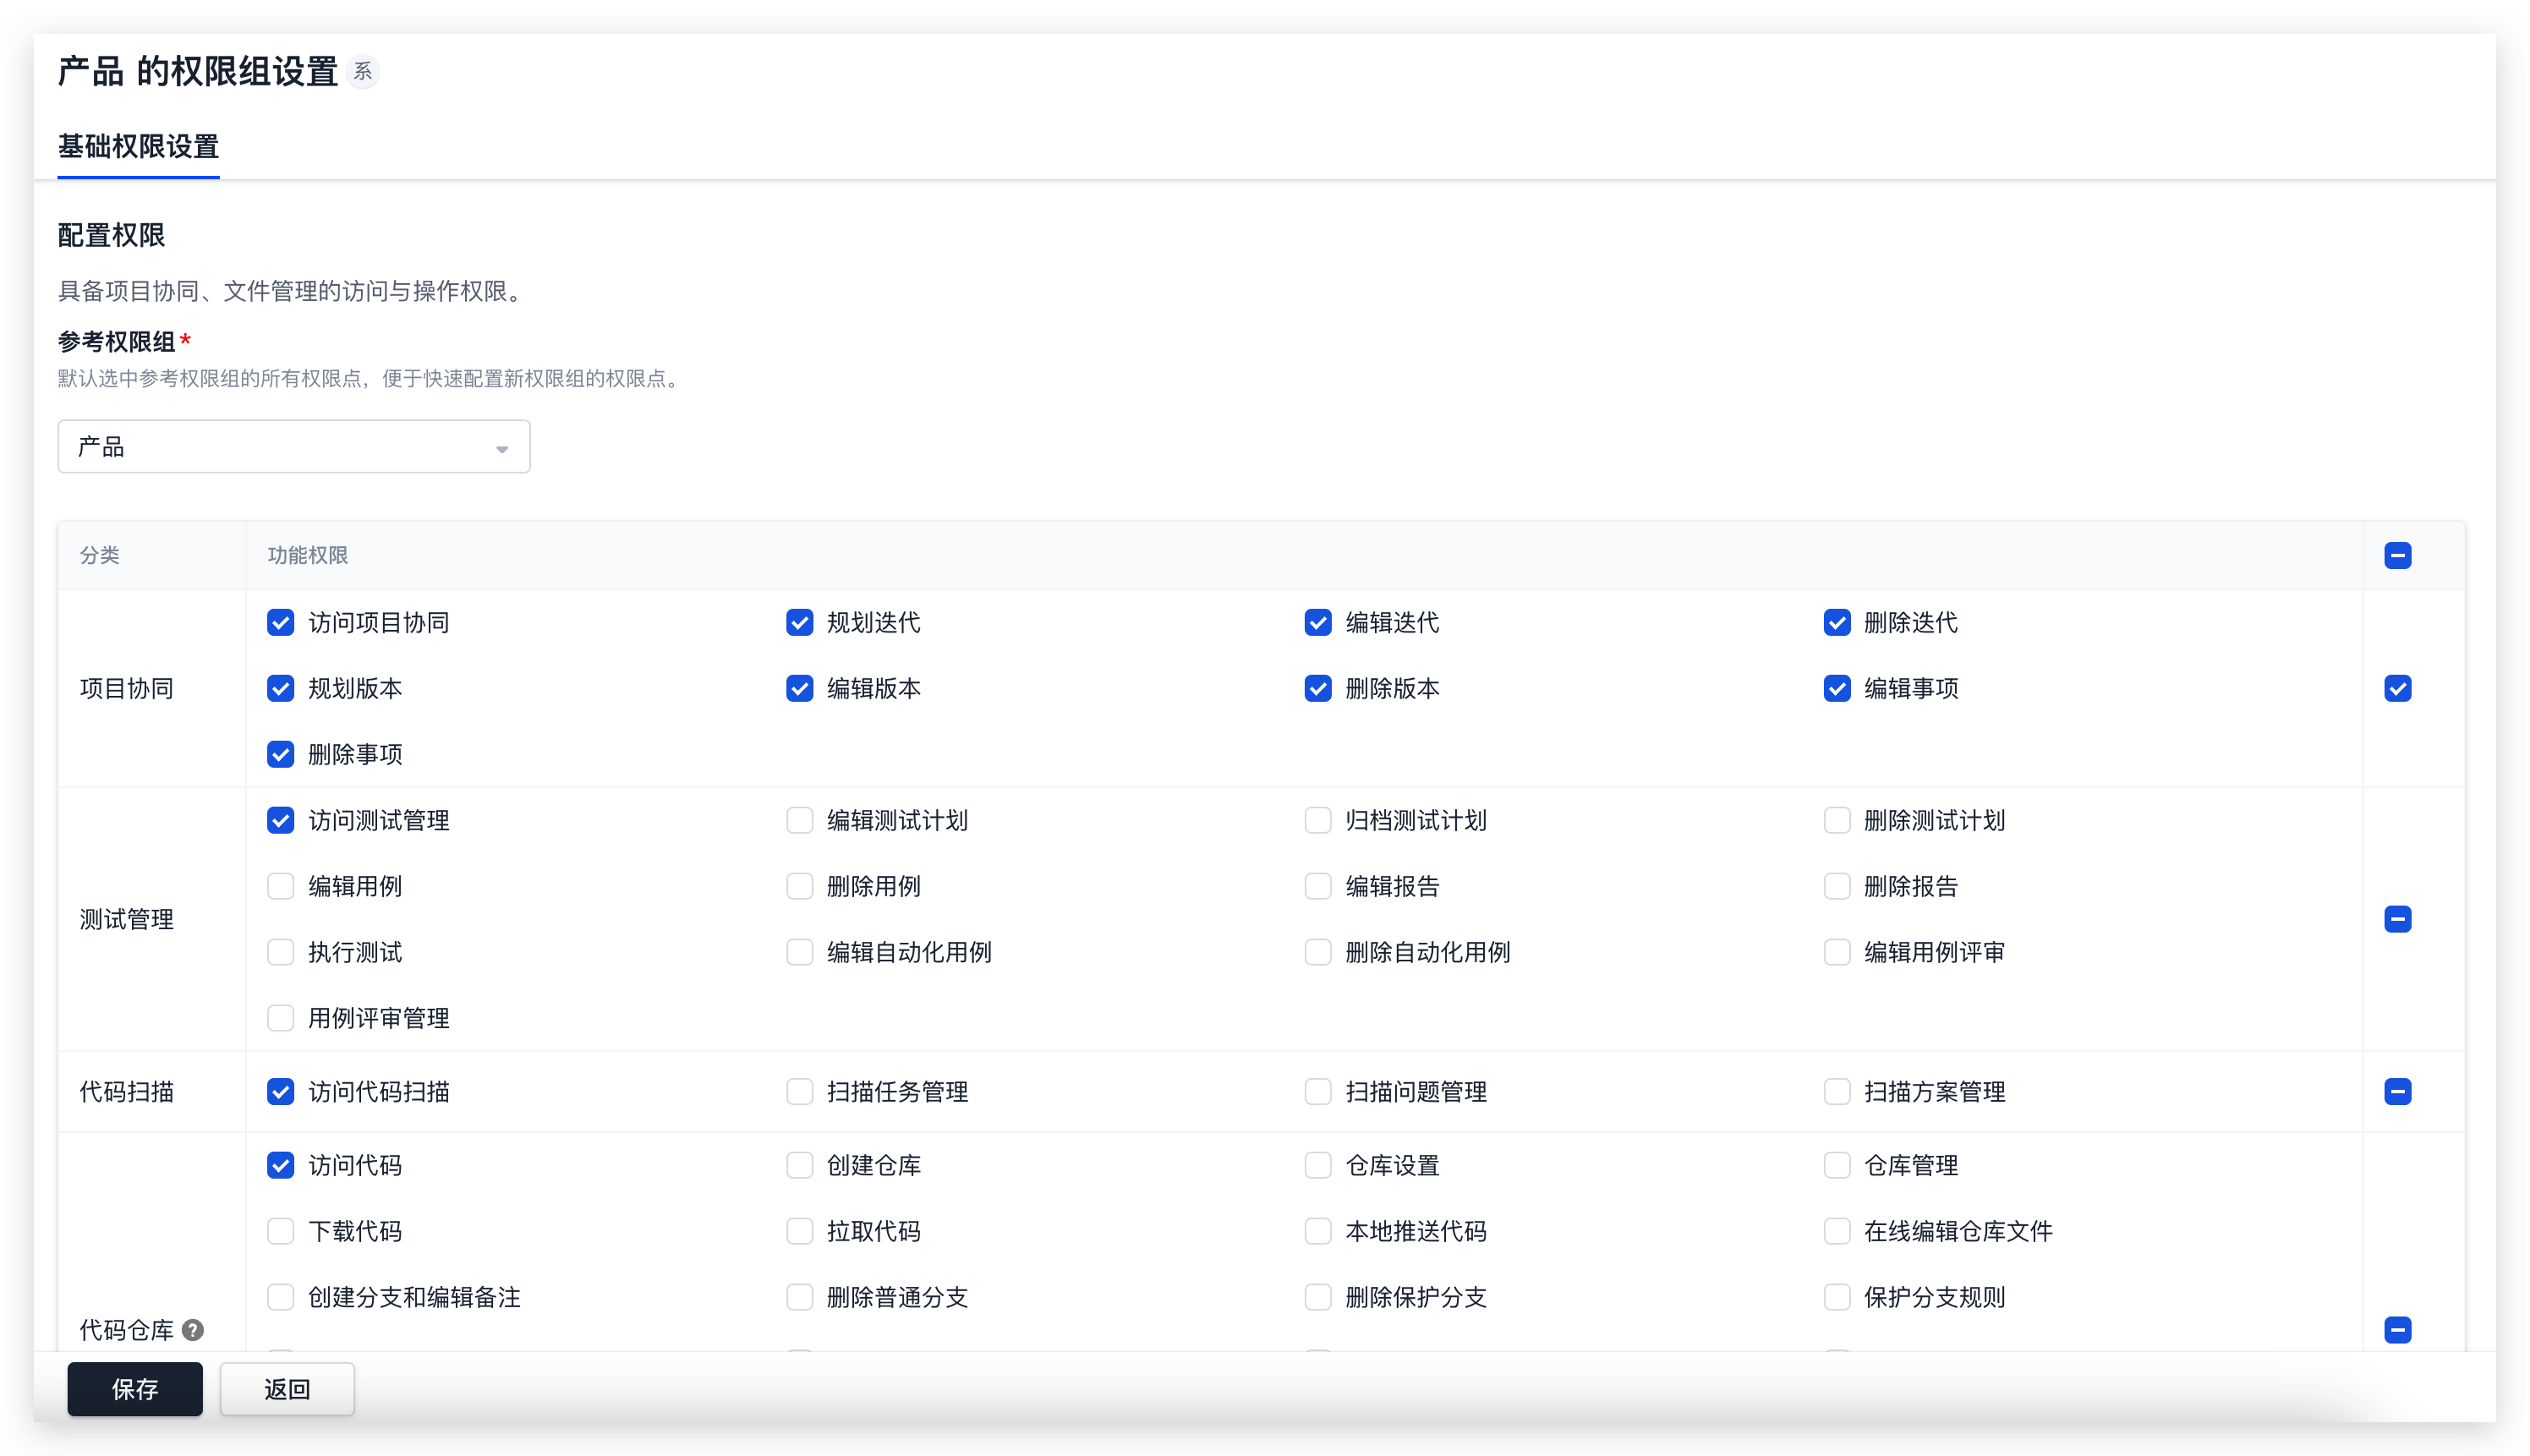Enable 保护分支规则 permission
Image resolution: width=2530 pixels, height=1456 pixels.
1837,1297
